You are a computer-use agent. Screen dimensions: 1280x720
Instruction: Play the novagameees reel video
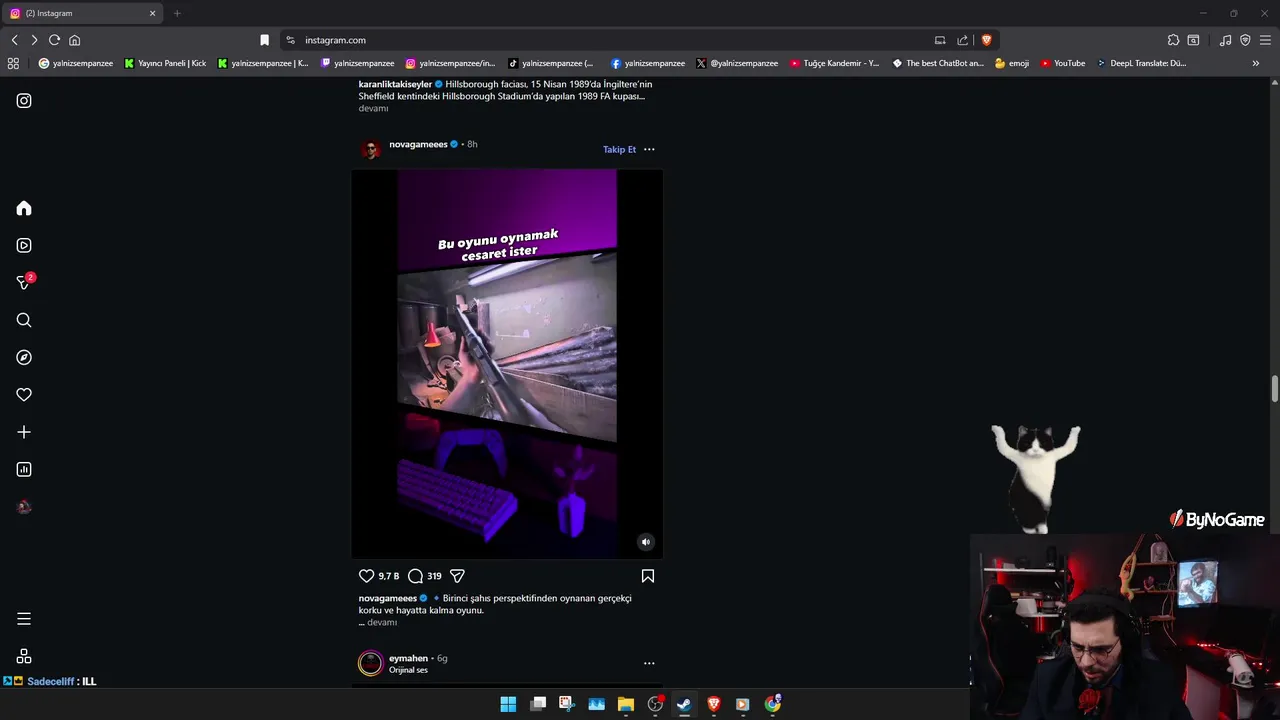(x=507, y=363)
